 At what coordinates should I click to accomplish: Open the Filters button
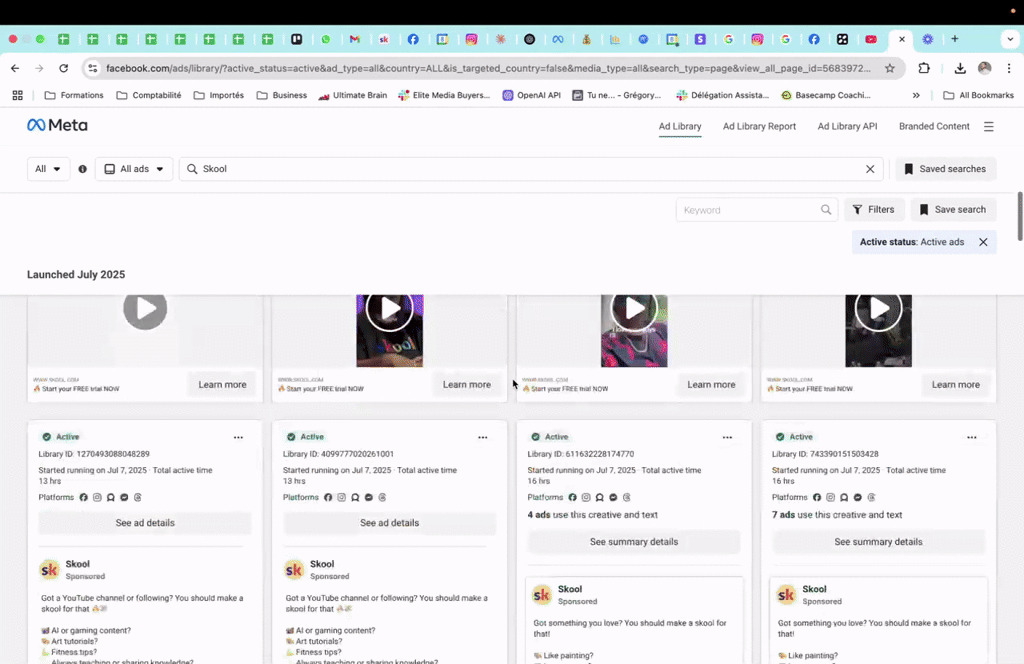(874, 210)
